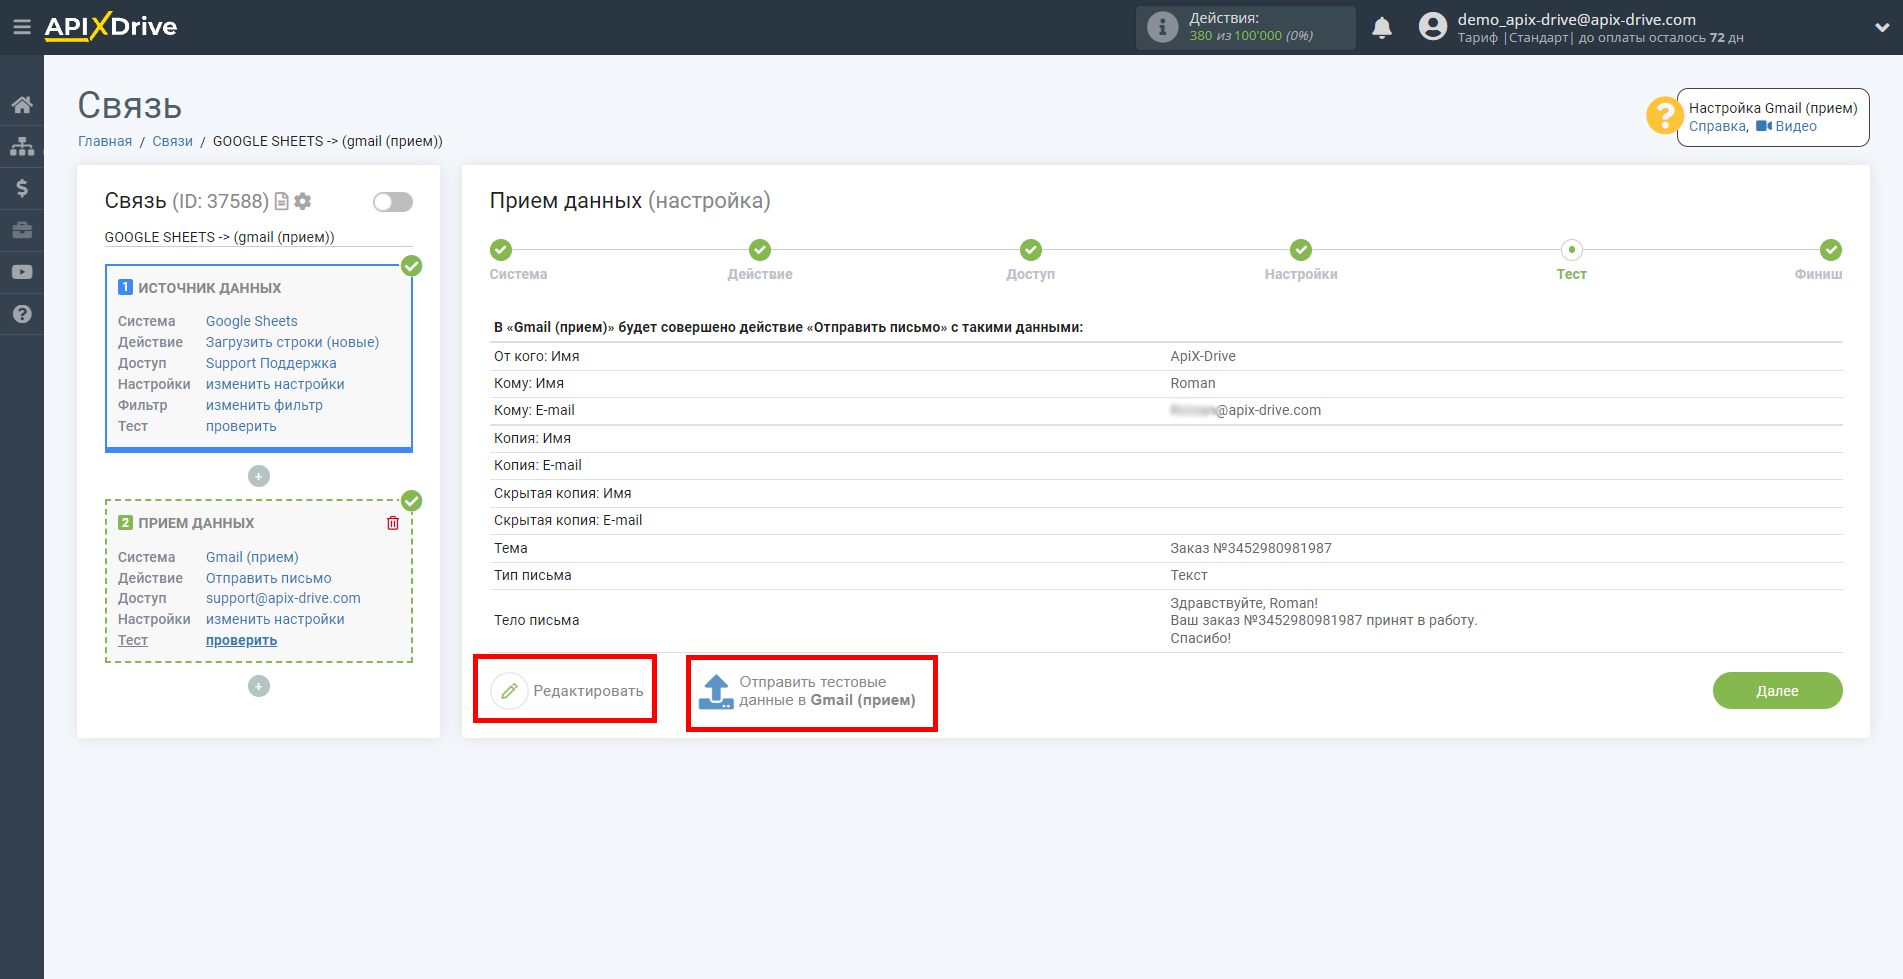Click the yellow question mark help icon
Viewport: 1903px width, 979px height.
point(1663,115)
